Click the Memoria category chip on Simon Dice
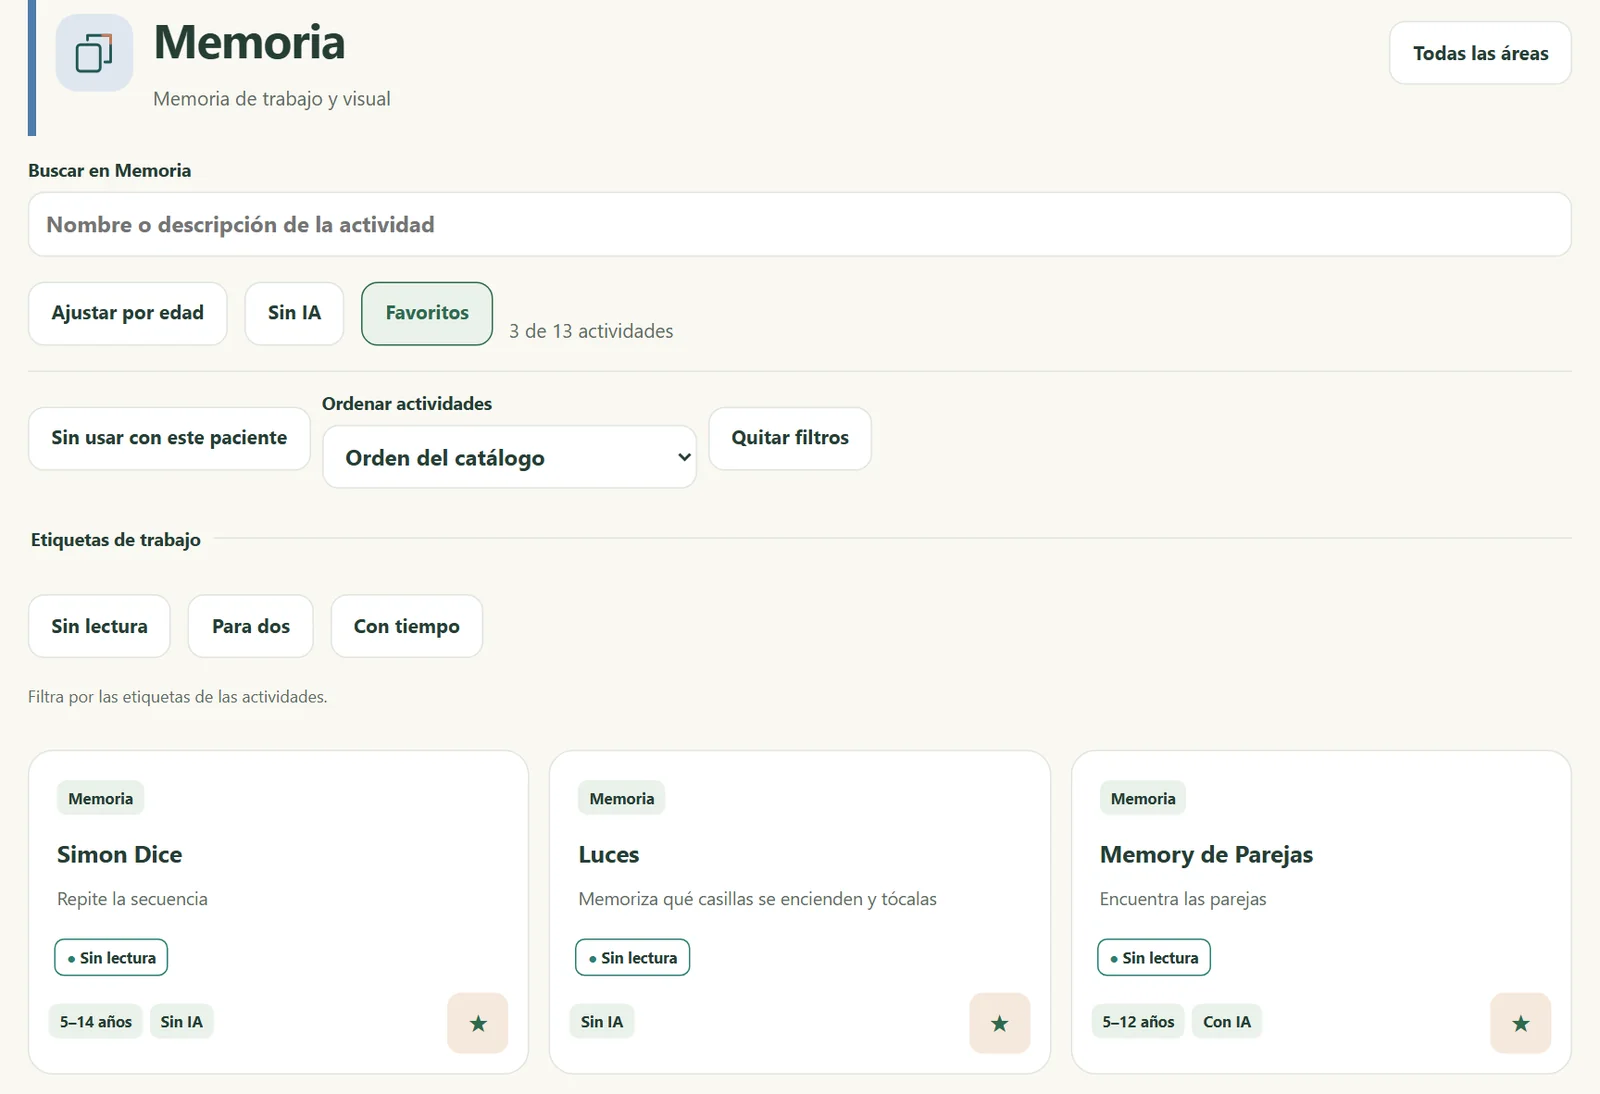The width and height of the screenshot is (1600, 1094). 101,798
